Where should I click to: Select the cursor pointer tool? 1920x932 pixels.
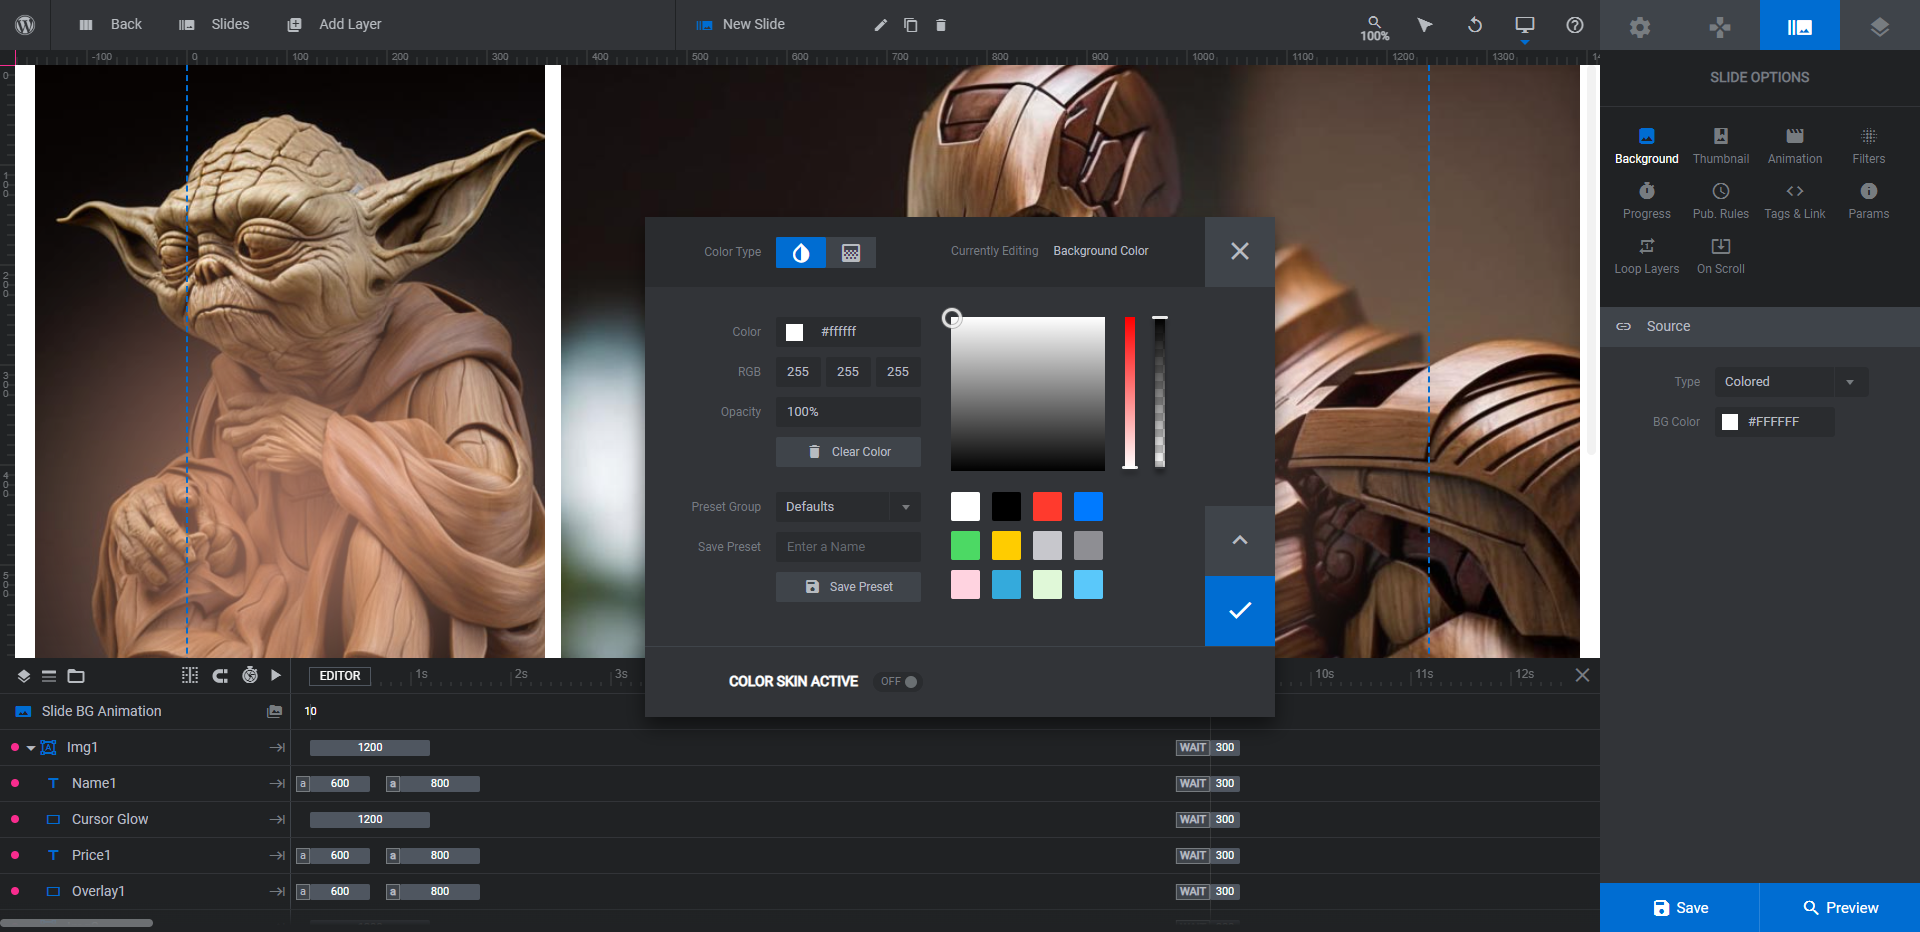pos(1425,25)
